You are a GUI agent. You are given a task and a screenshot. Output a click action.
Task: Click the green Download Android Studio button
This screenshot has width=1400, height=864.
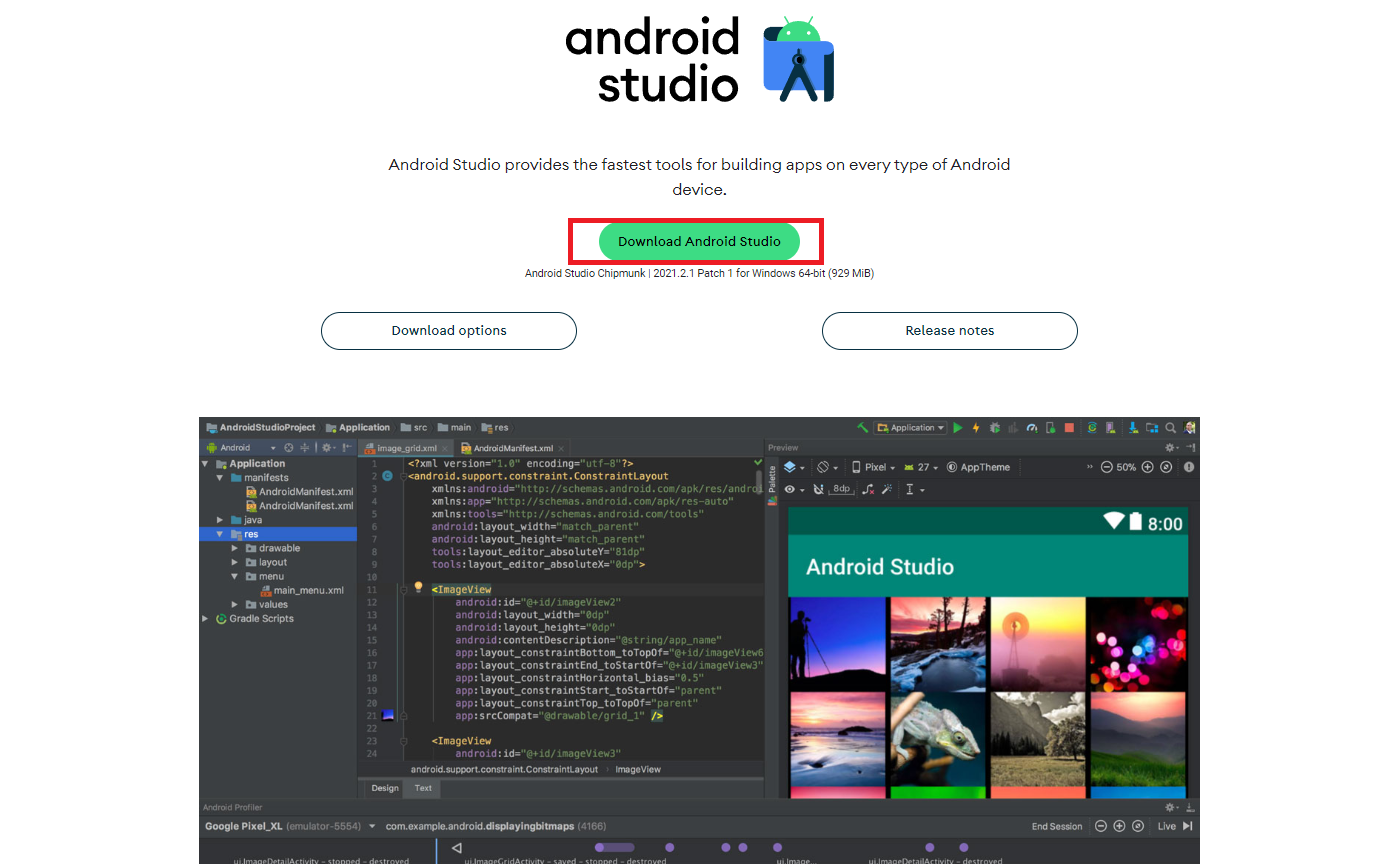click(699, 242)
